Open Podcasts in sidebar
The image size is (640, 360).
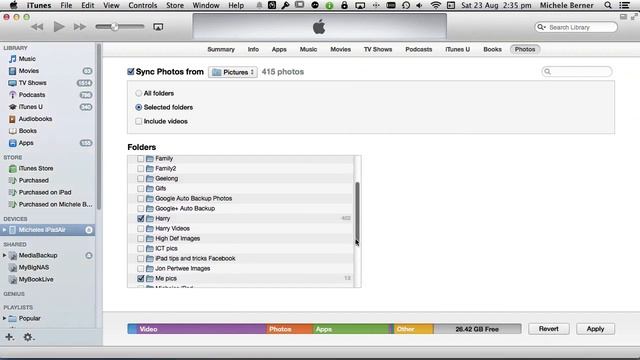pos(32,95)
